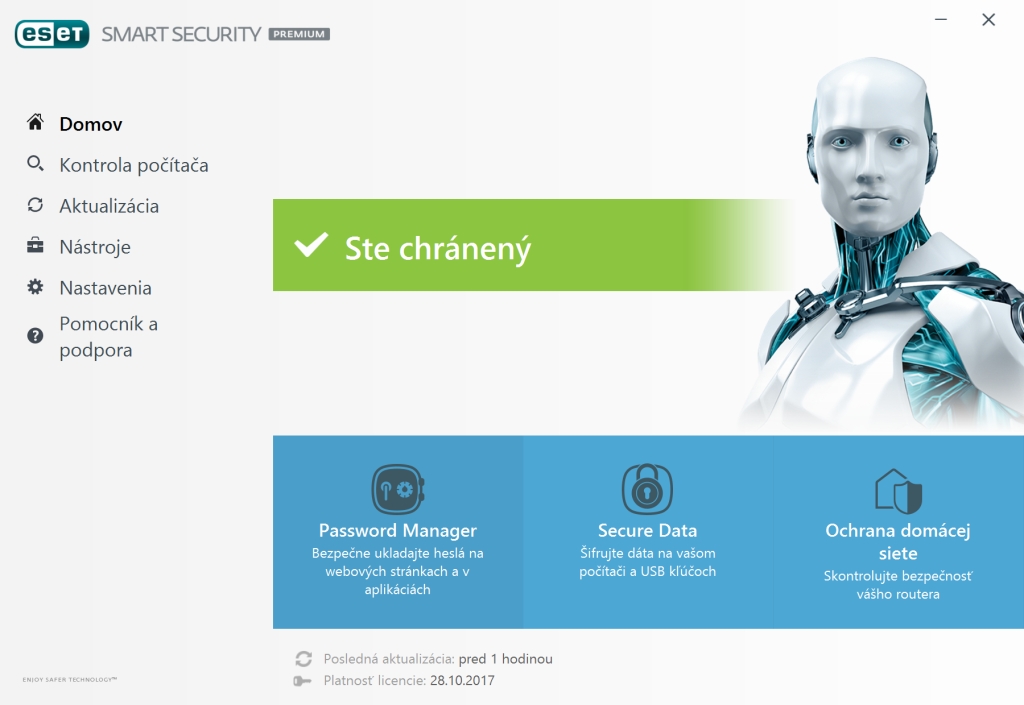1024x705 pixels.
Task: Click the home network shield icon
Action: pyautogui.click(x=897, y=491)
